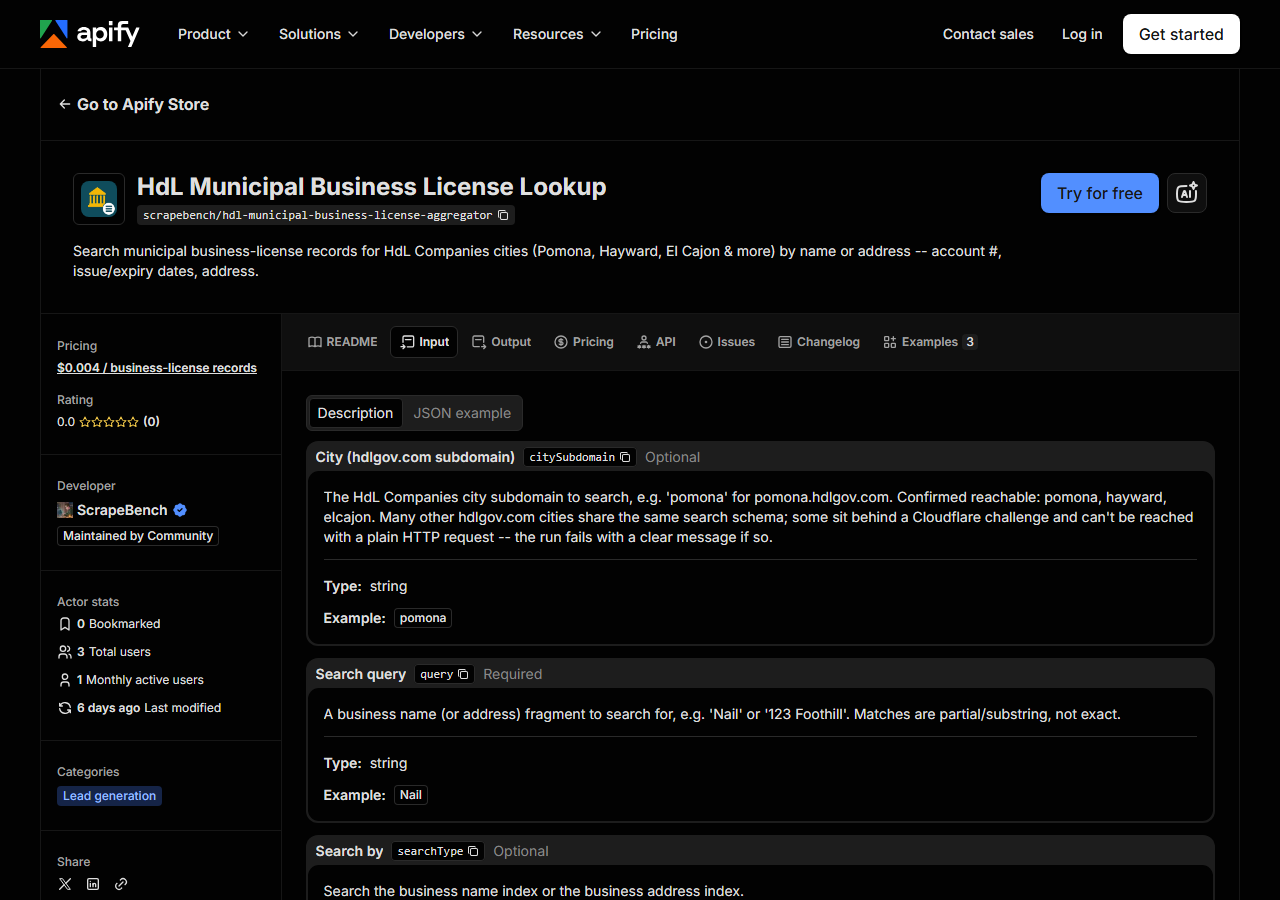Image resolution: width=1280 pixels, height=900 pixels.
Task: Click the HdL Municipal Business License Lookup title
Action: 372,187
